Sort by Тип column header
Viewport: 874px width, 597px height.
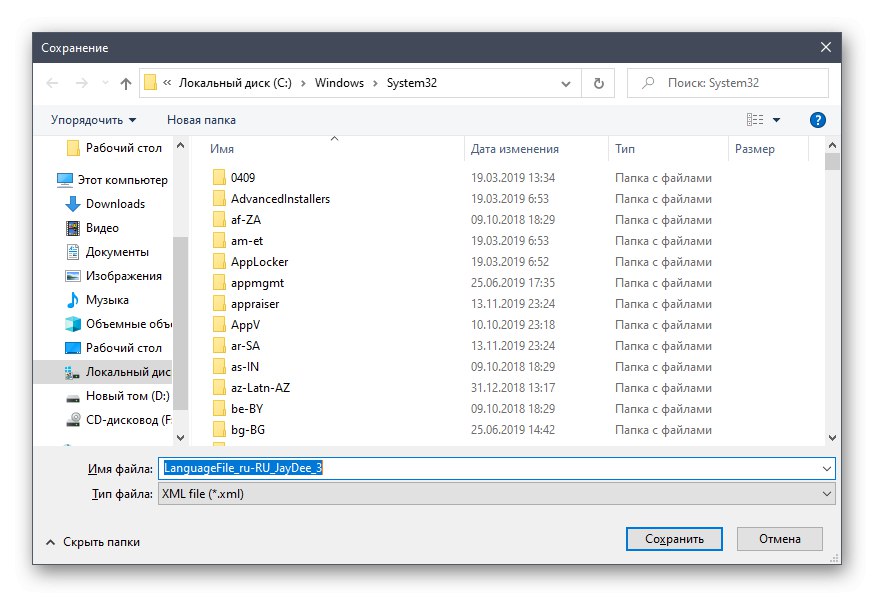[625, 149]
